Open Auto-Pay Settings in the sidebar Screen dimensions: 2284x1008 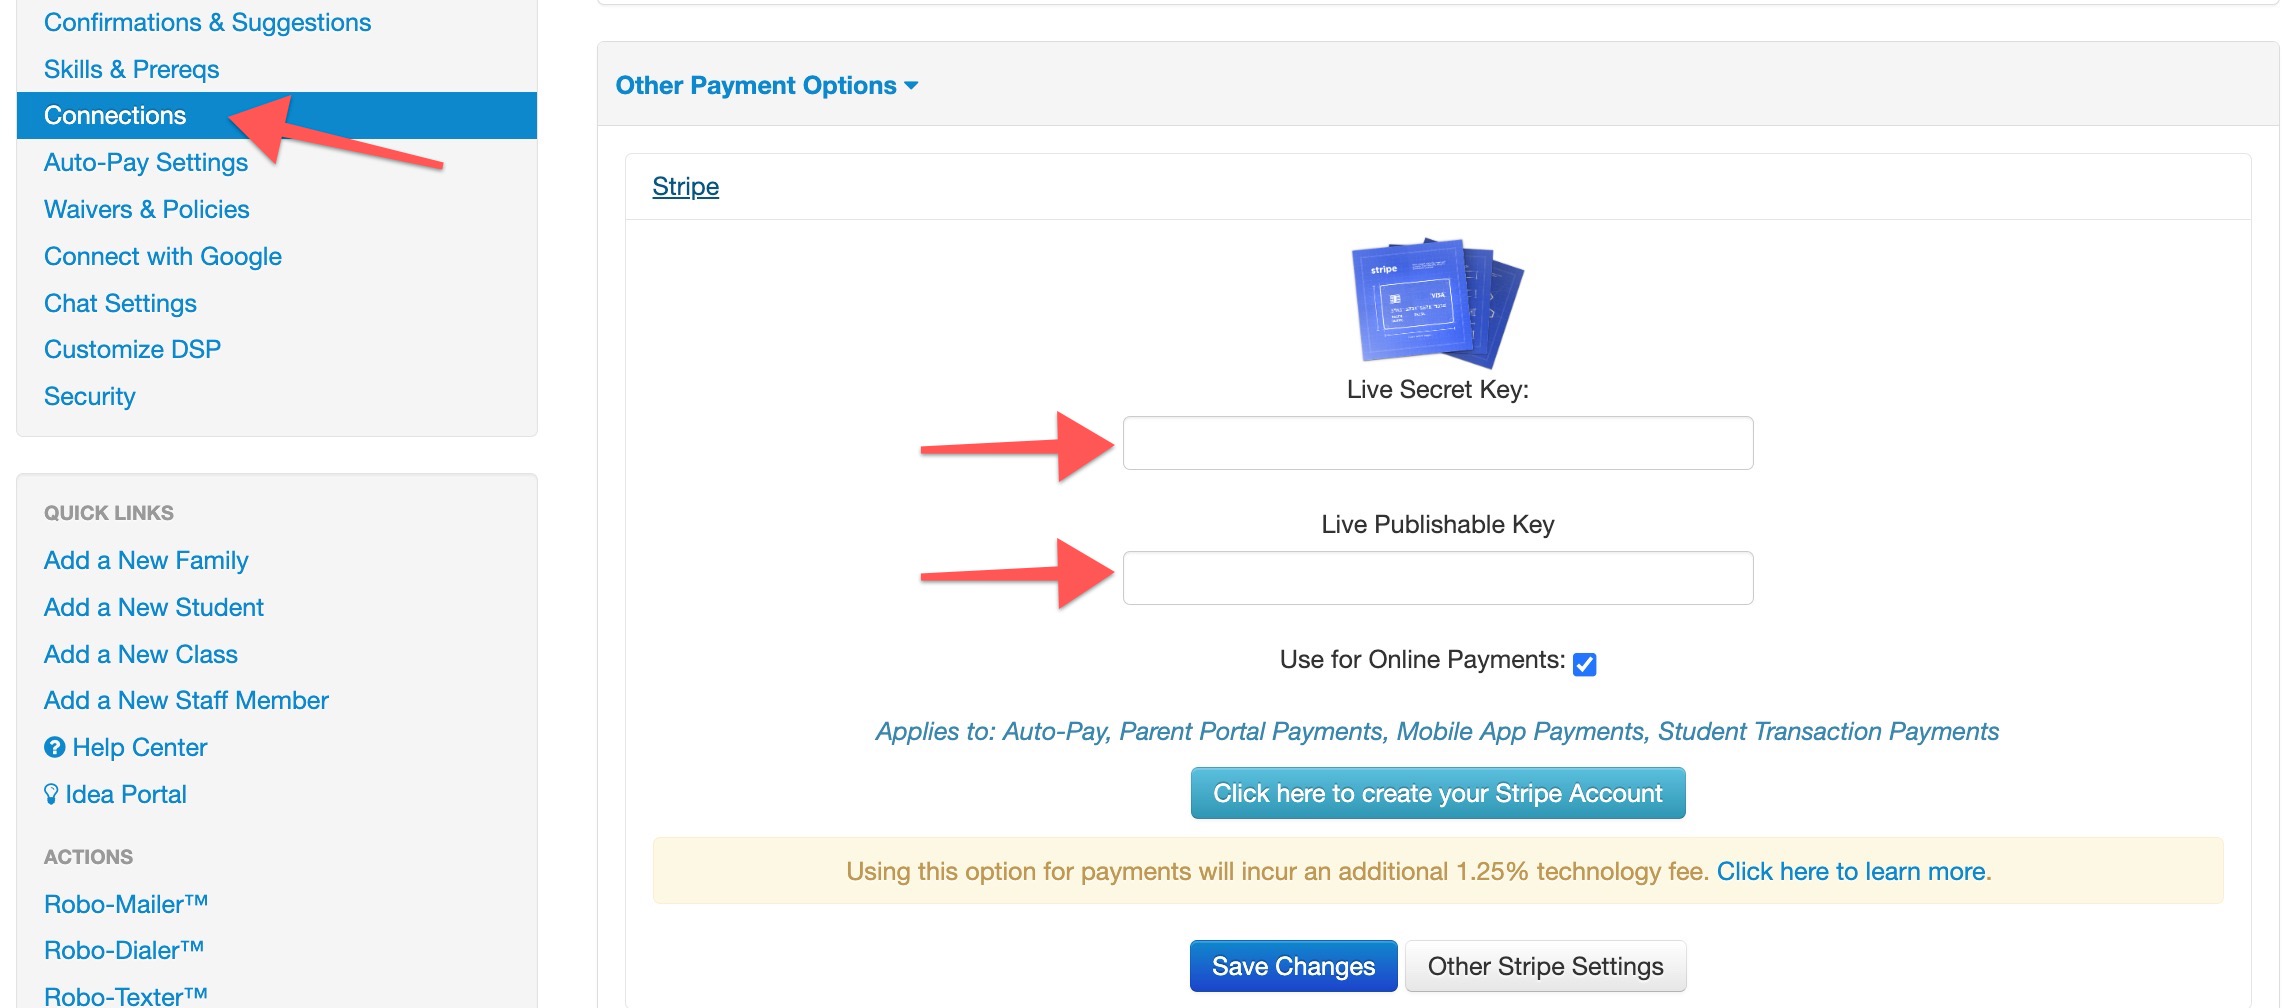pos(146,162)
